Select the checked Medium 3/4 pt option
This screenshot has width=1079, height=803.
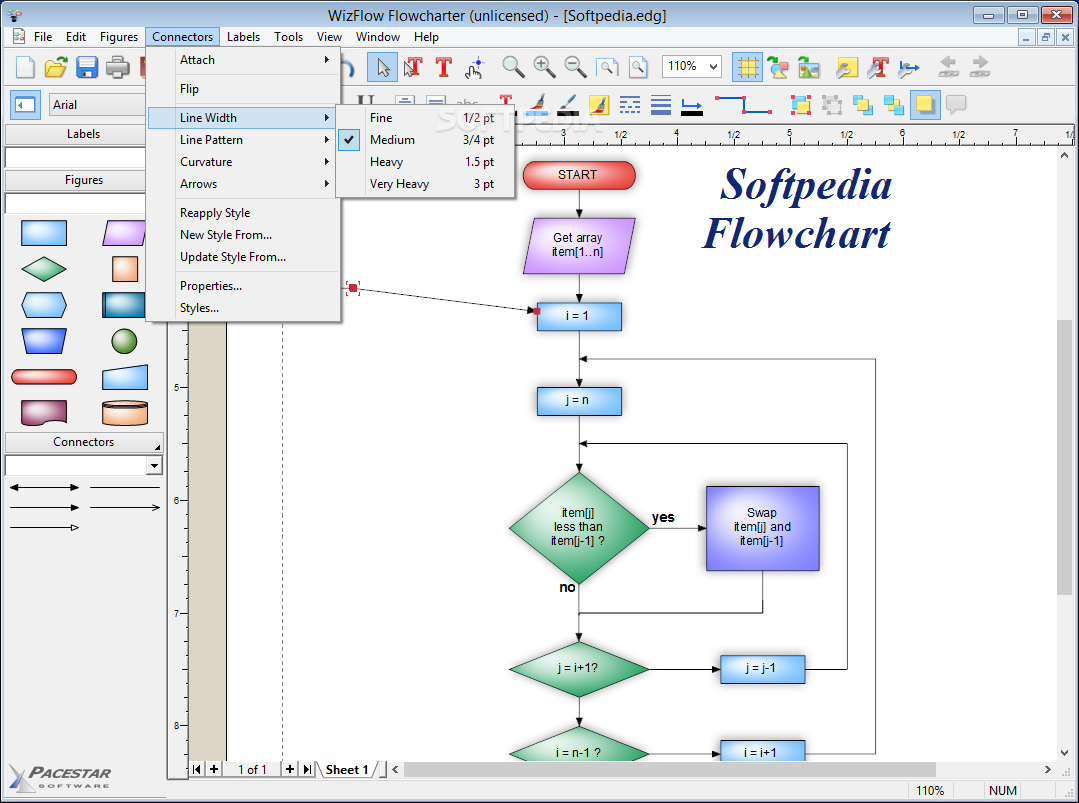point(425,140)
